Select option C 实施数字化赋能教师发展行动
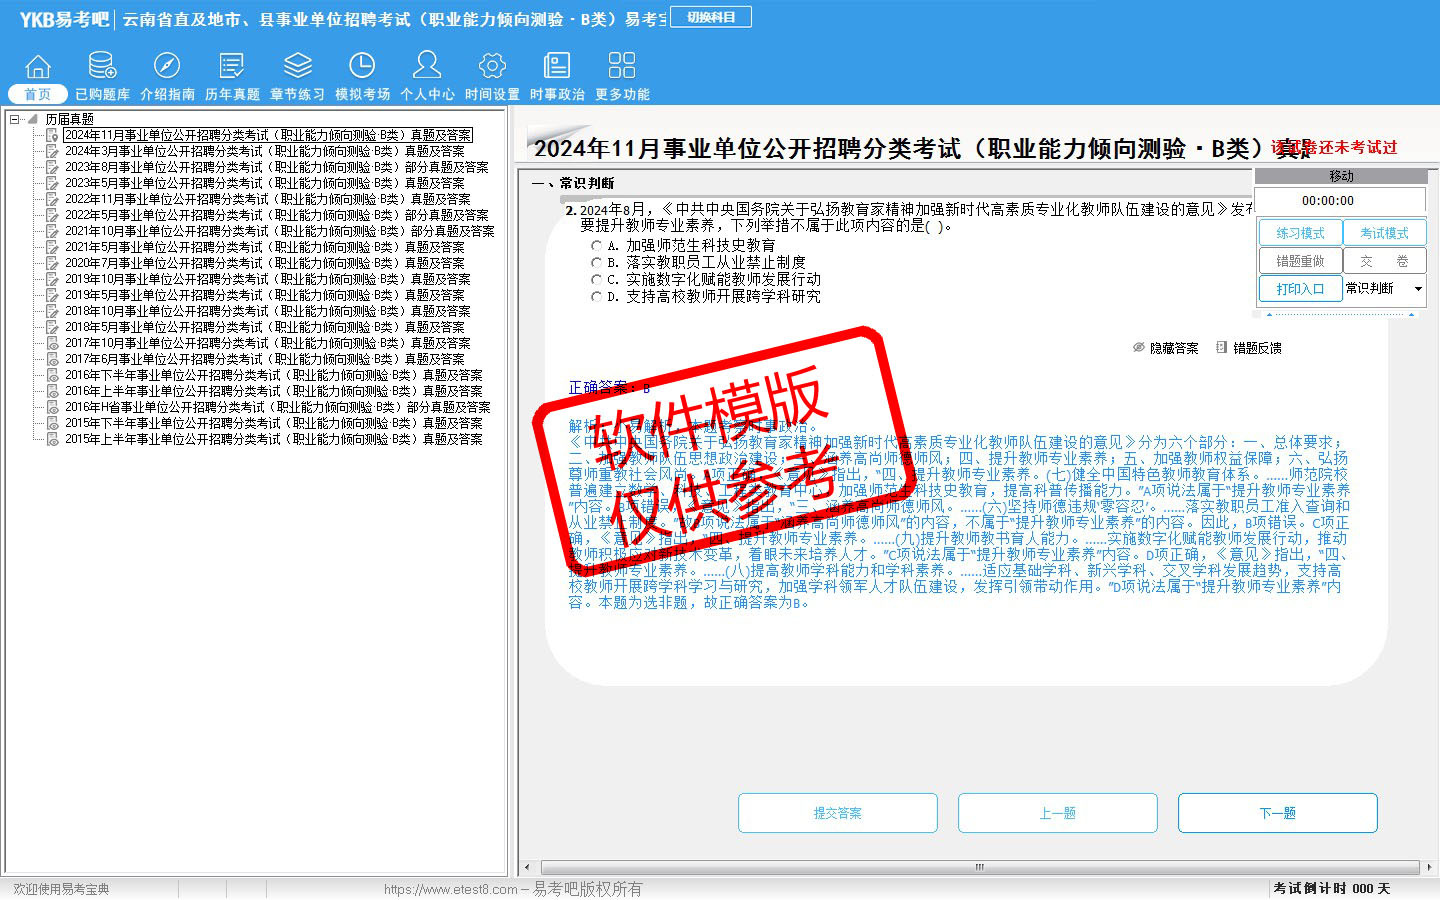The image size is (1440, 900). (x=597, y=280)
